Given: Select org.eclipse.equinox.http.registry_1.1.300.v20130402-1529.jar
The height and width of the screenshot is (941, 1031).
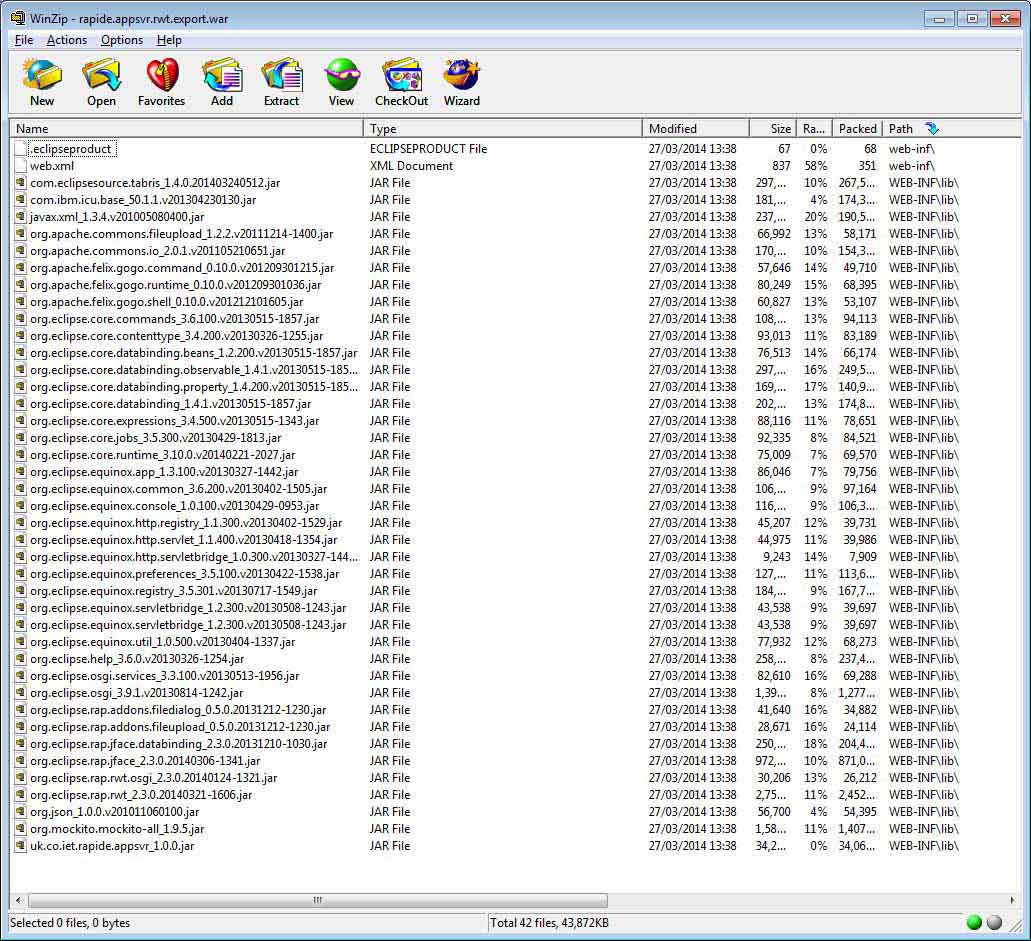Looking at the screenshot, I should pyautogui.click(x=186, y=523).
